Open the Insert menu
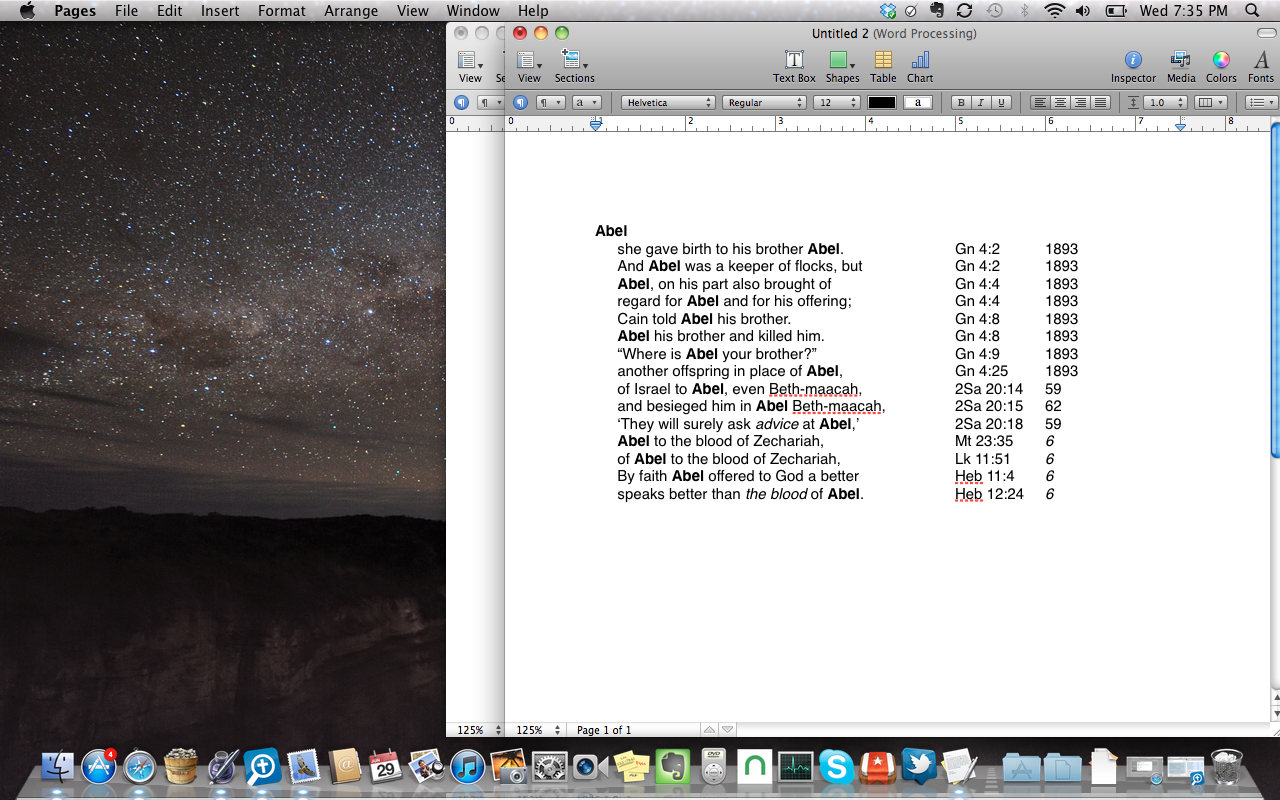This screenshot has height=800, width=1280. pyautogui.click(x=220, y=11)
